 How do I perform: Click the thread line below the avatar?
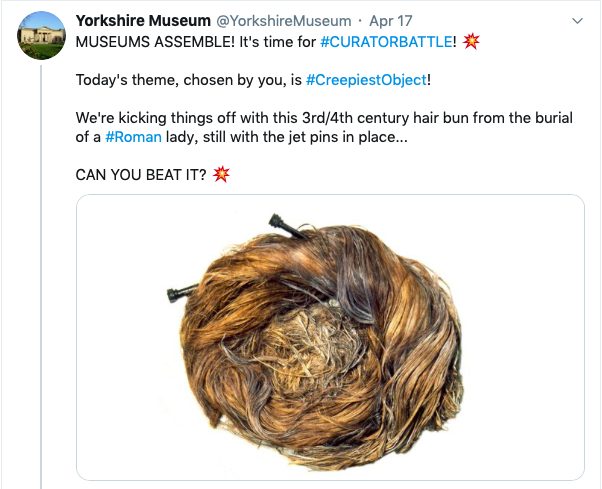[x=41, y=276]
